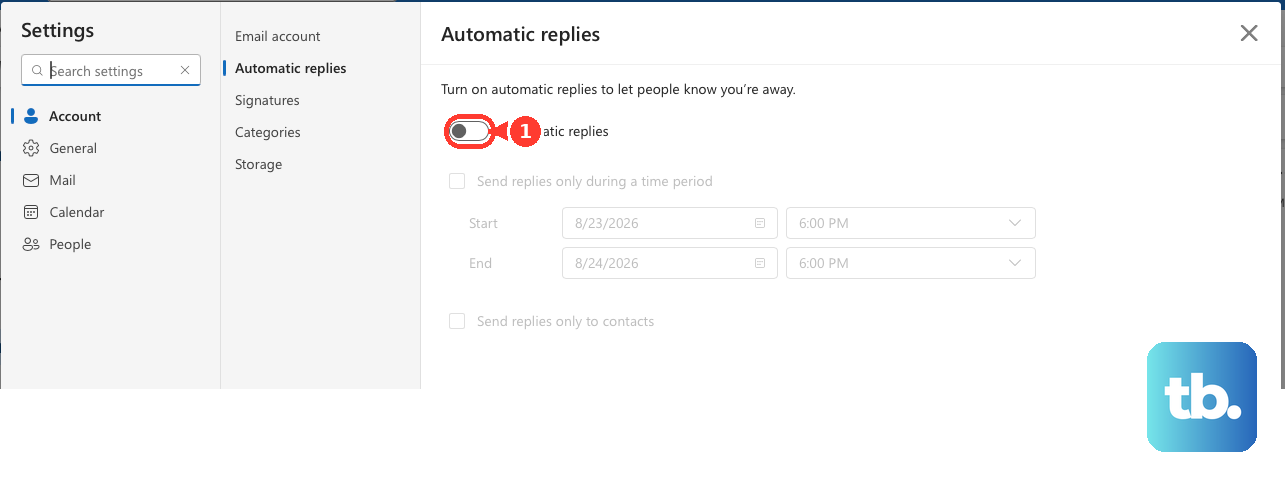Image resolution: width=1285 pixels, height=480 pixels.
Task: Open calendar picker for Start date 8/23/2026
Action: (x=760, y=223)
